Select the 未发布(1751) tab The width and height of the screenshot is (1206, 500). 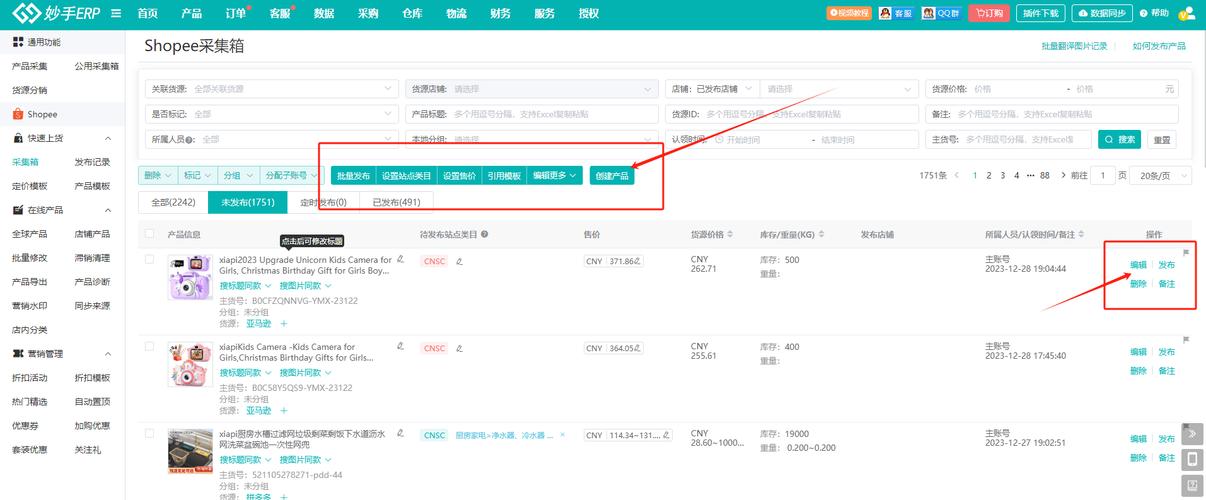pyautogui.click(x=248, y=202)
